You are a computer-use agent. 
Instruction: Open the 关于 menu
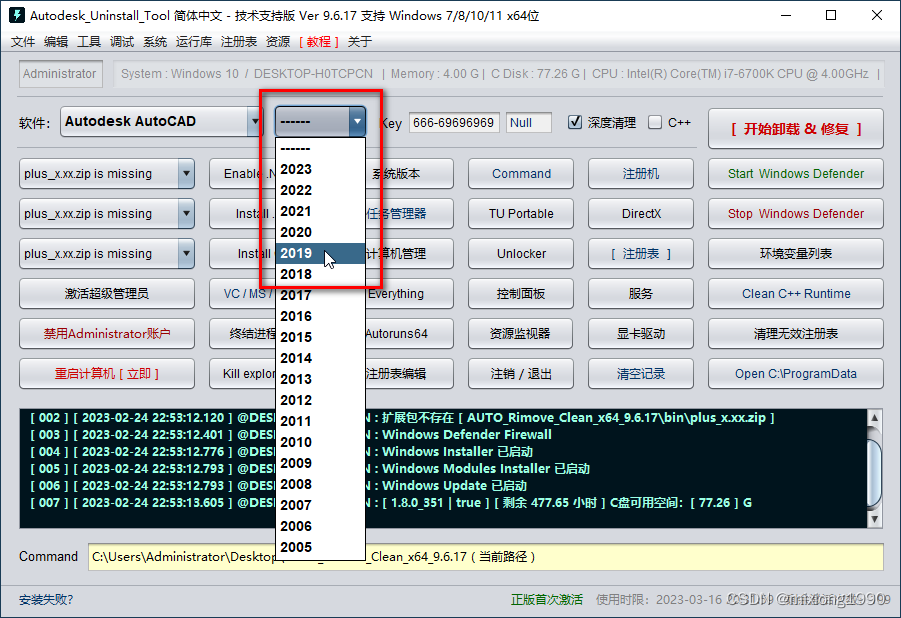360,41
